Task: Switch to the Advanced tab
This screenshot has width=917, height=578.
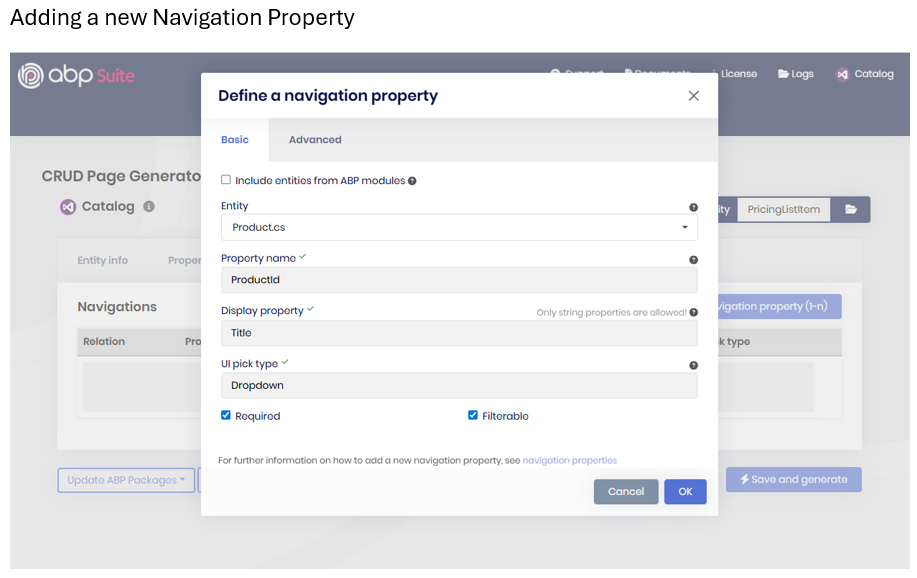Action: 315,140
